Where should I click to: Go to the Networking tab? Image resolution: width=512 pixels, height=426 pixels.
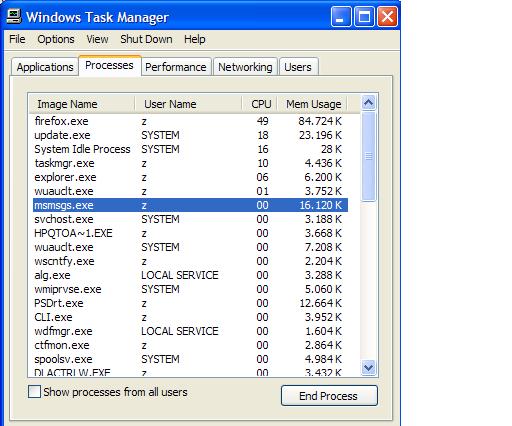[245, 67]
